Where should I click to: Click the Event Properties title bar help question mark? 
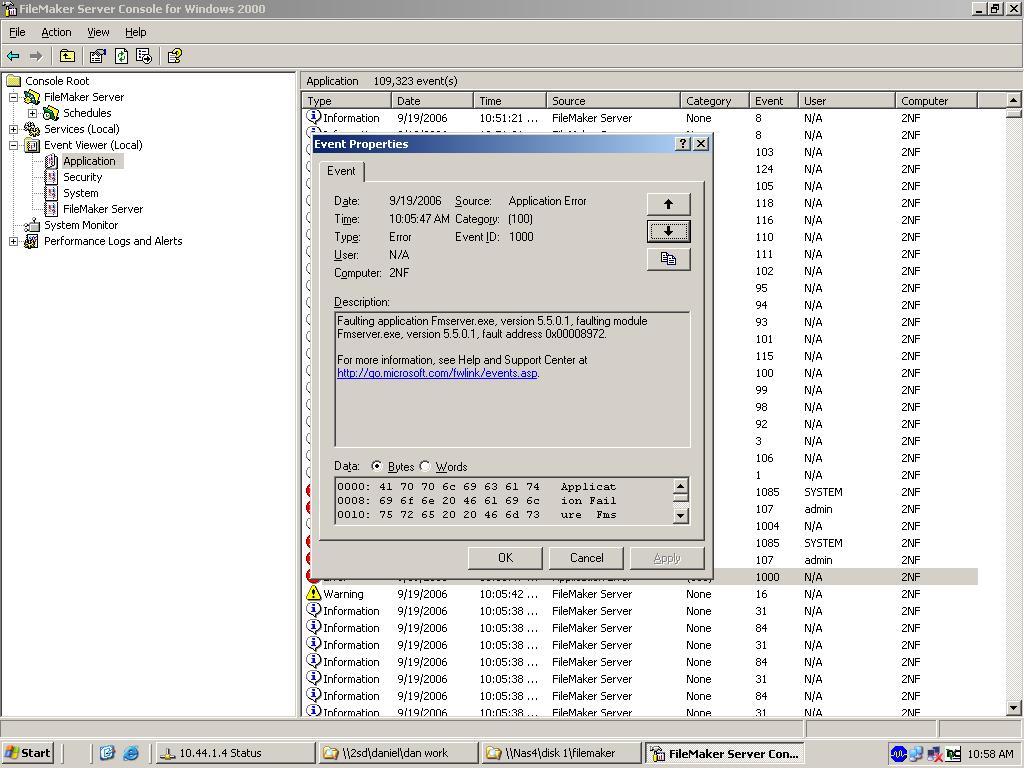[682, 144]
